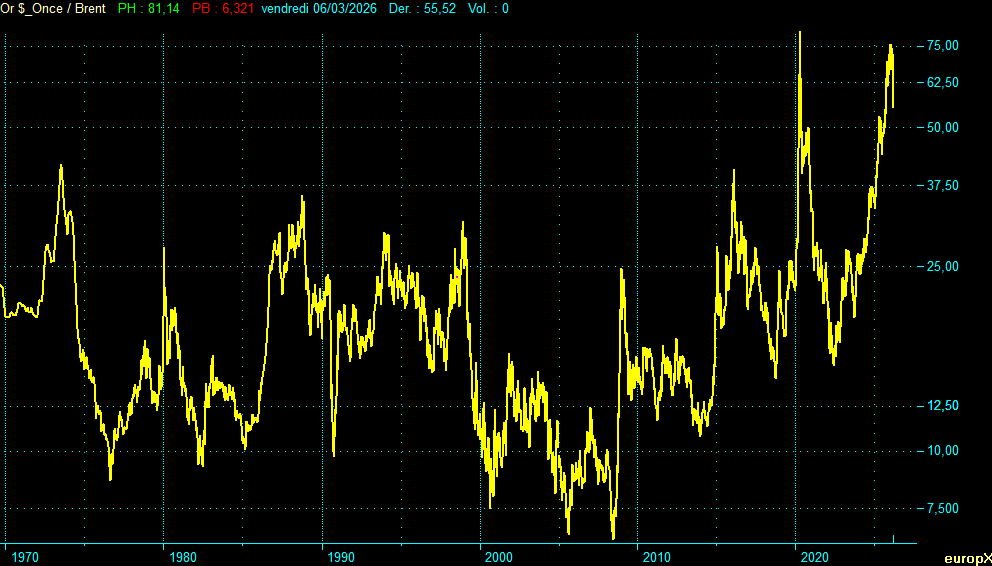Click the 62,50 price axis label
This screenshot has width=992, height=566.
(943, 82)
